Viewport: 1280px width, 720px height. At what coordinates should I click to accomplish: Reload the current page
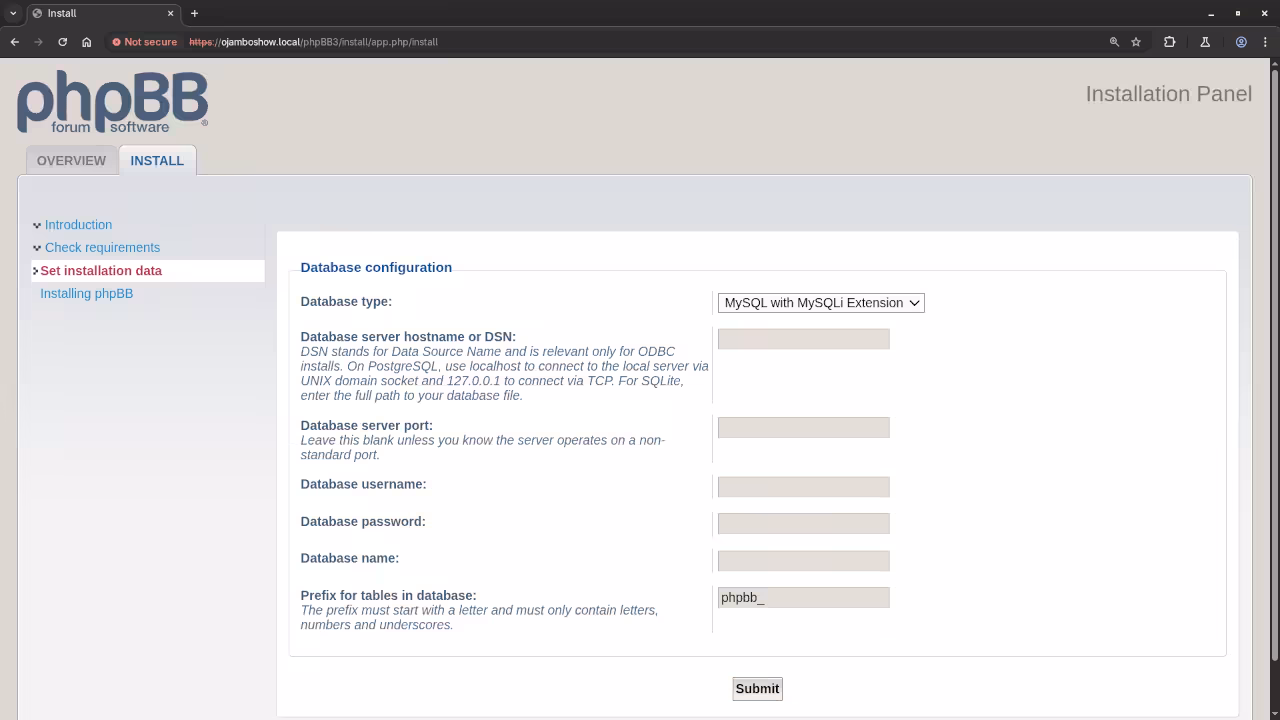coord(62,42)
